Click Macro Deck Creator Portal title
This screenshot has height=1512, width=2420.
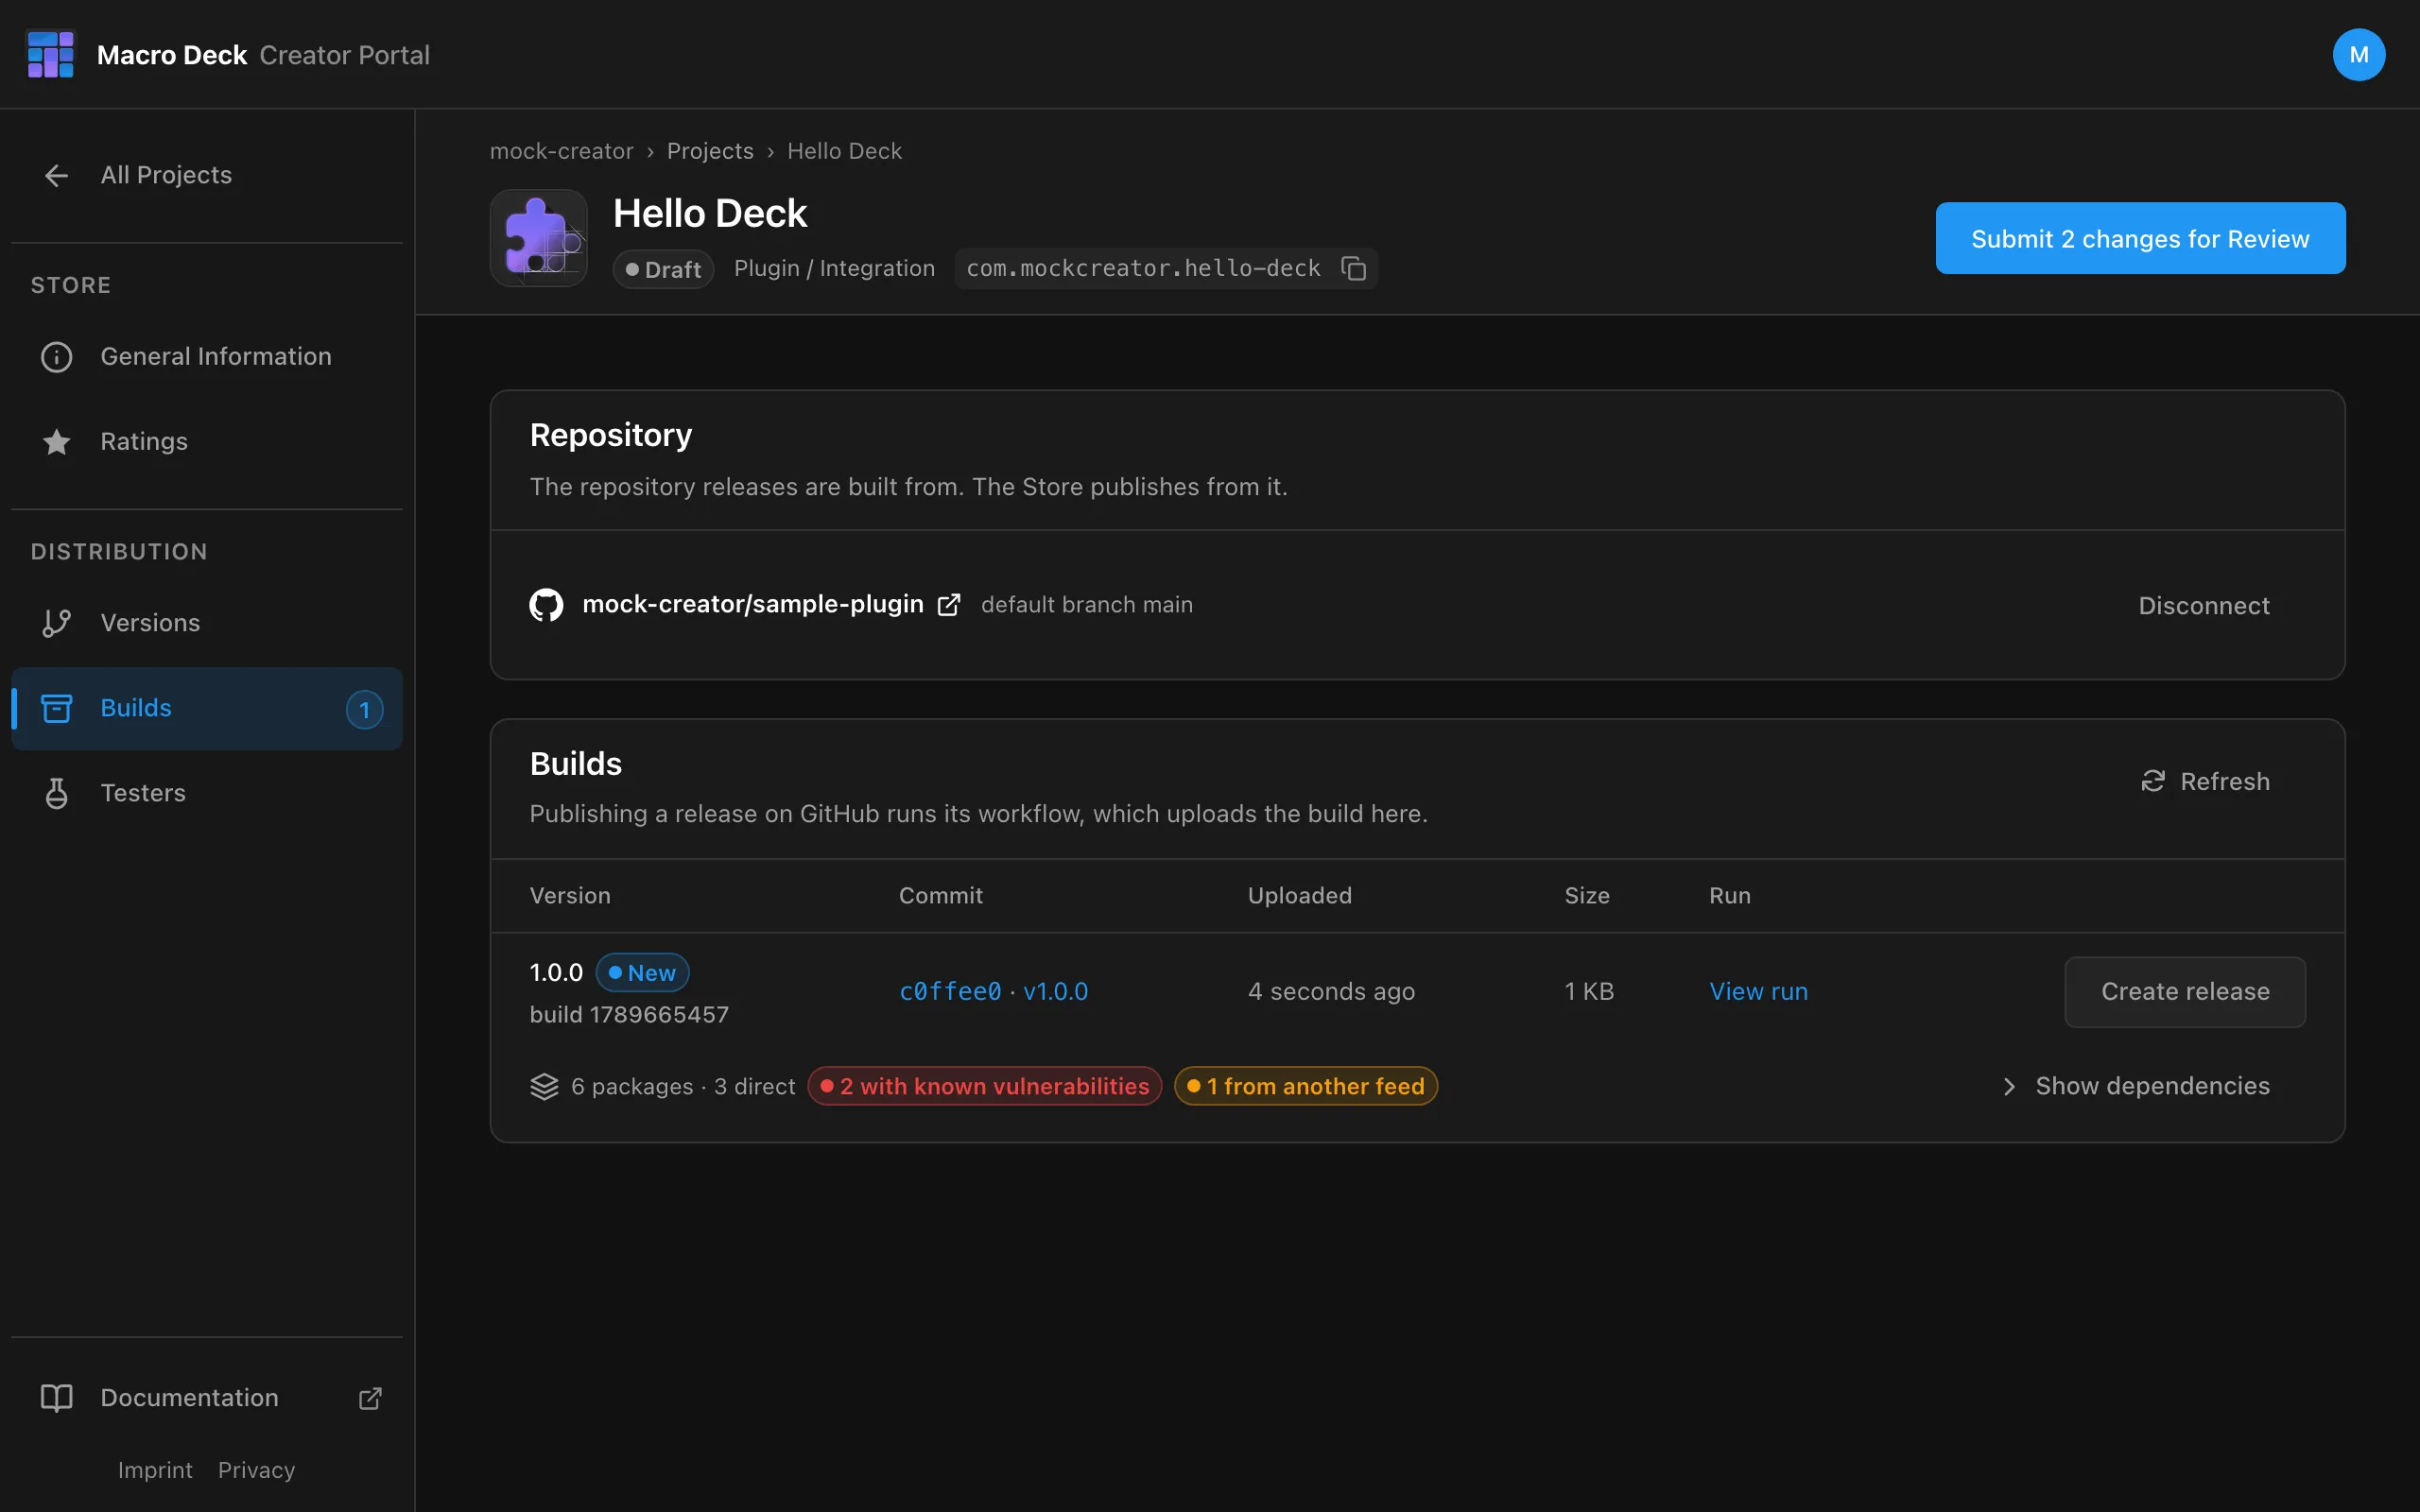click(x=263, y=55)
